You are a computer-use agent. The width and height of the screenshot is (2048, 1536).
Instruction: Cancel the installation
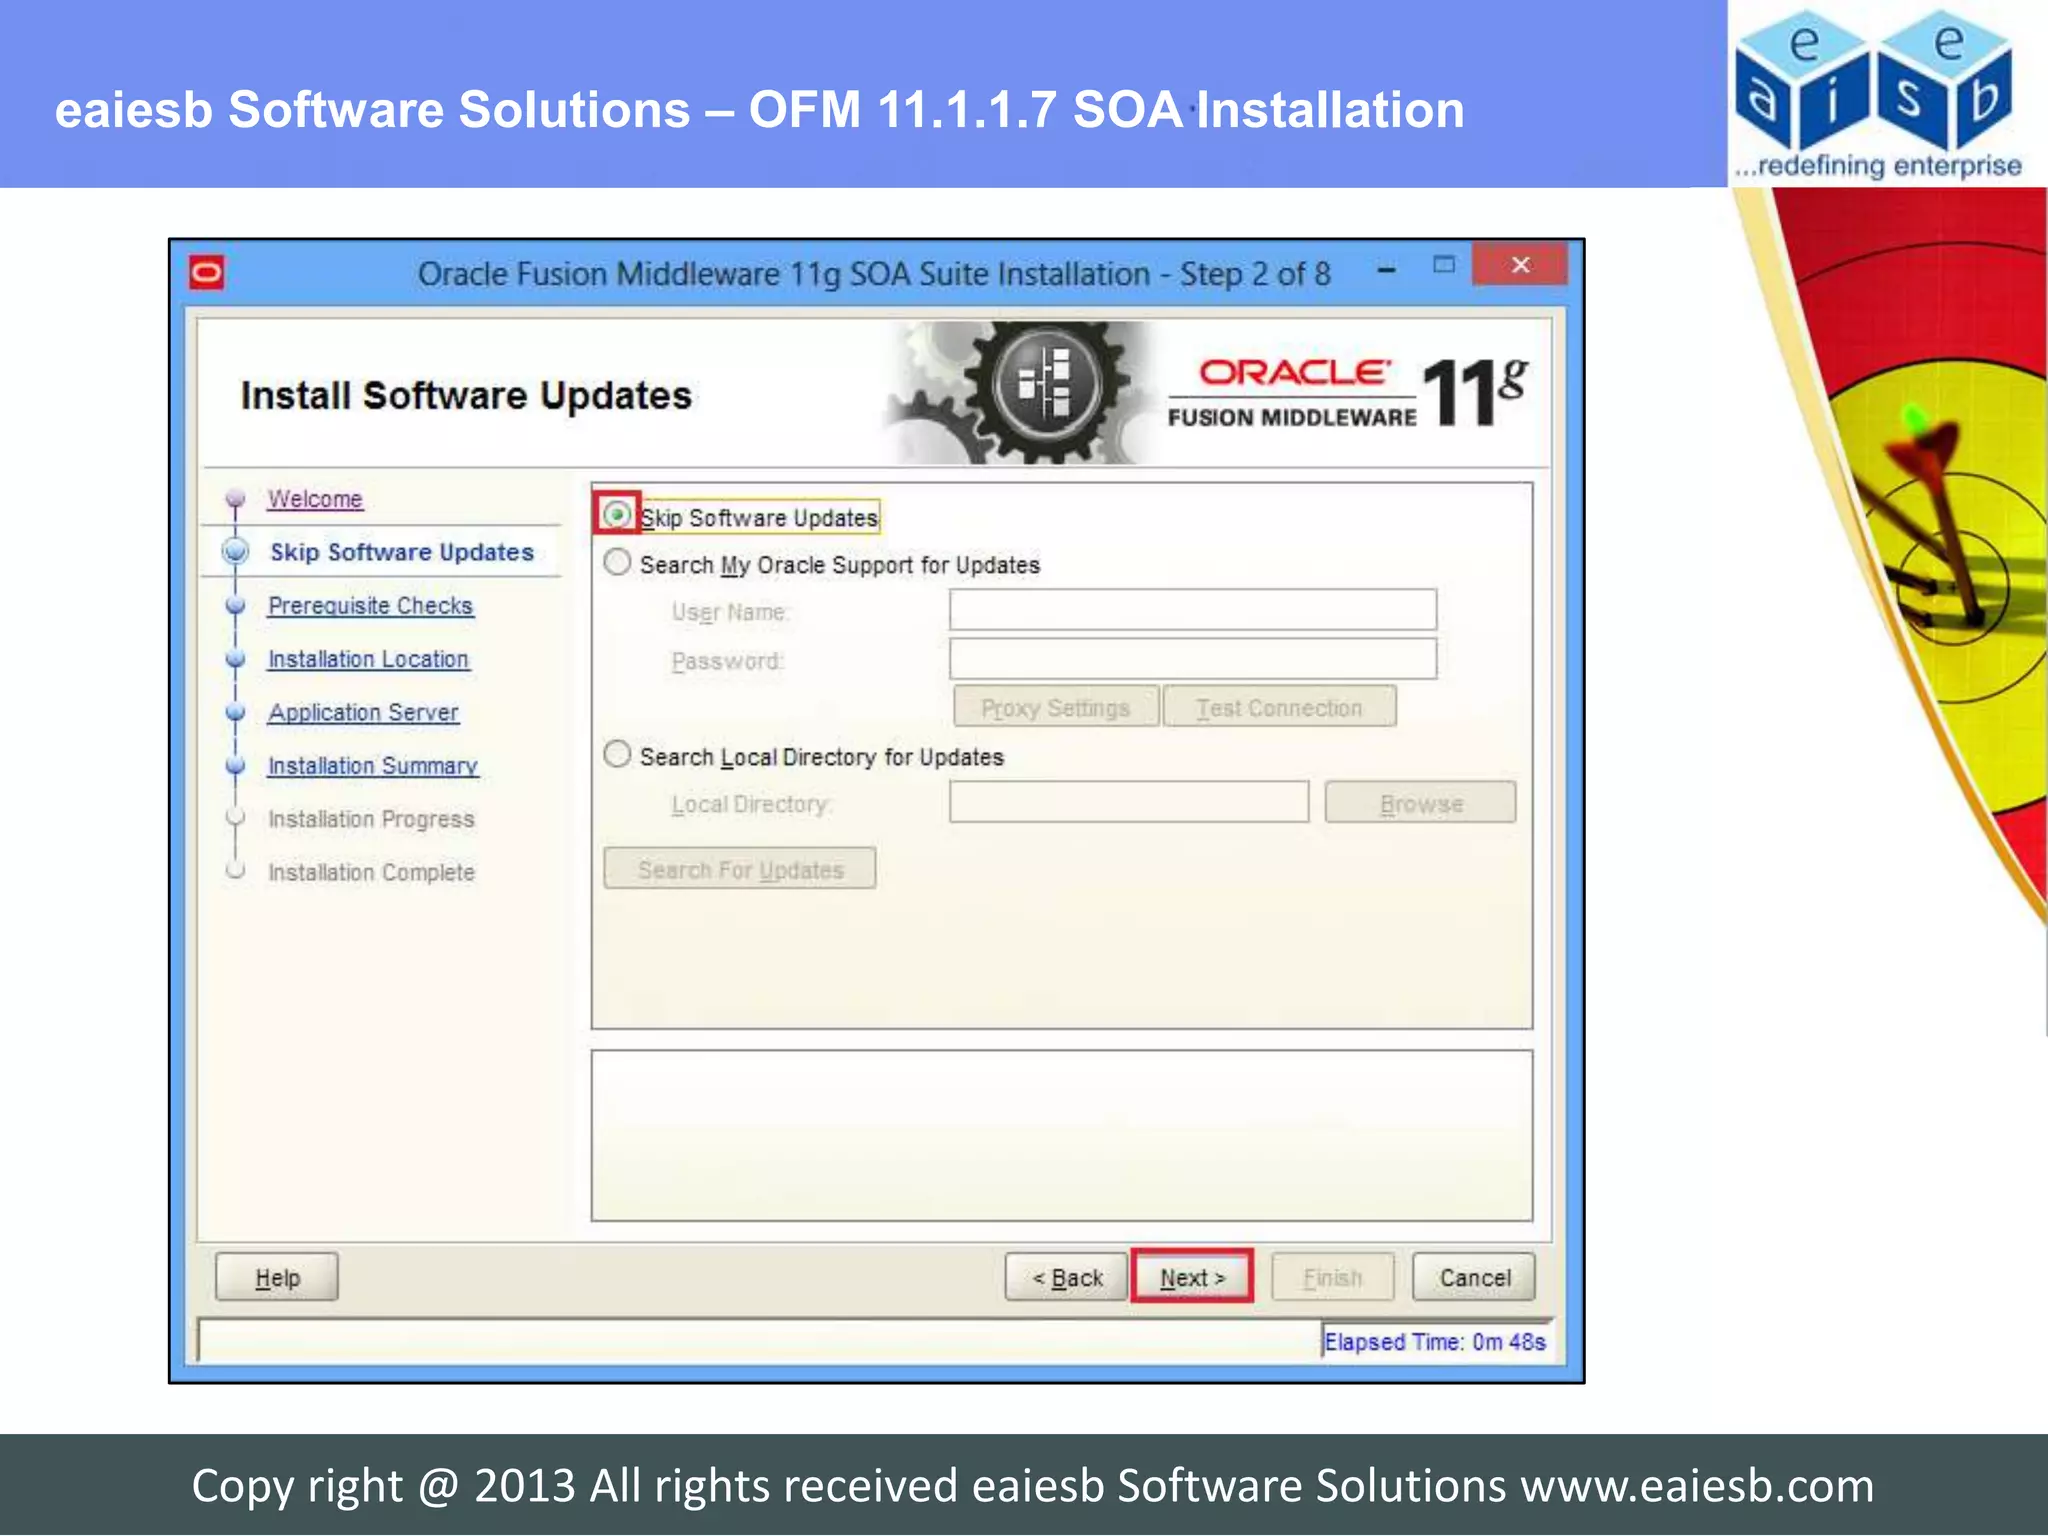(1474, 1277)
